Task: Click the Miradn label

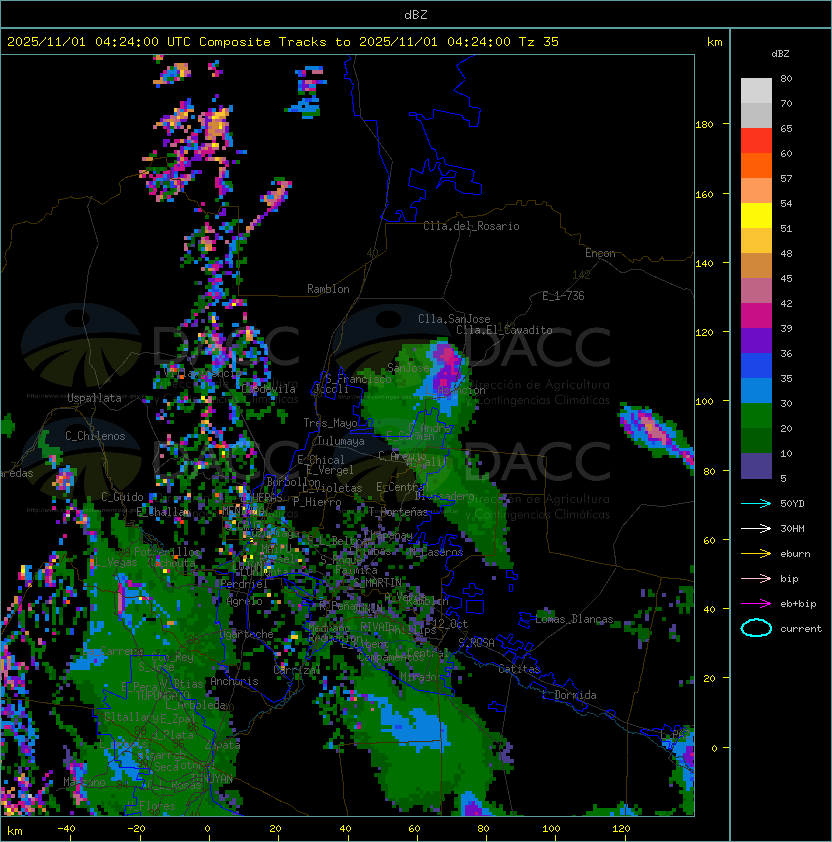Action: click(x=418, y=678)
